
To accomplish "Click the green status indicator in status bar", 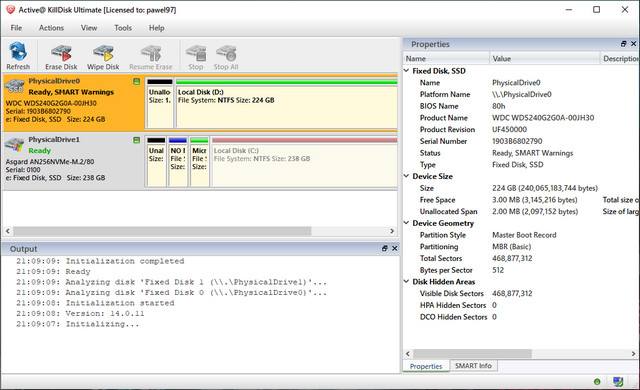I will tap(597, 382).
